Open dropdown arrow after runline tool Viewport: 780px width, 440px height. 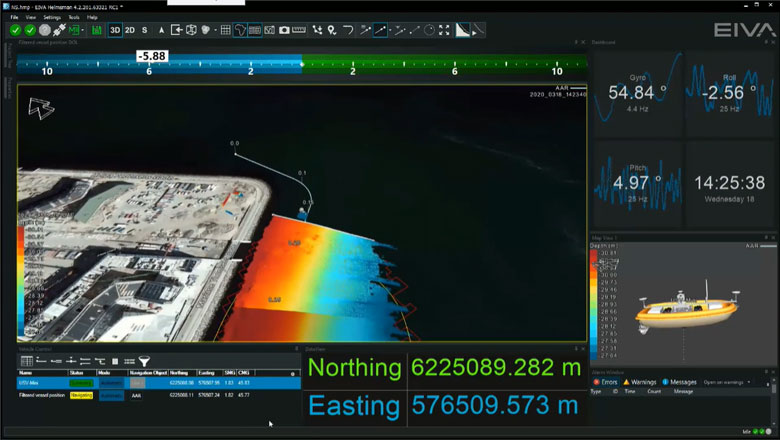390,31
